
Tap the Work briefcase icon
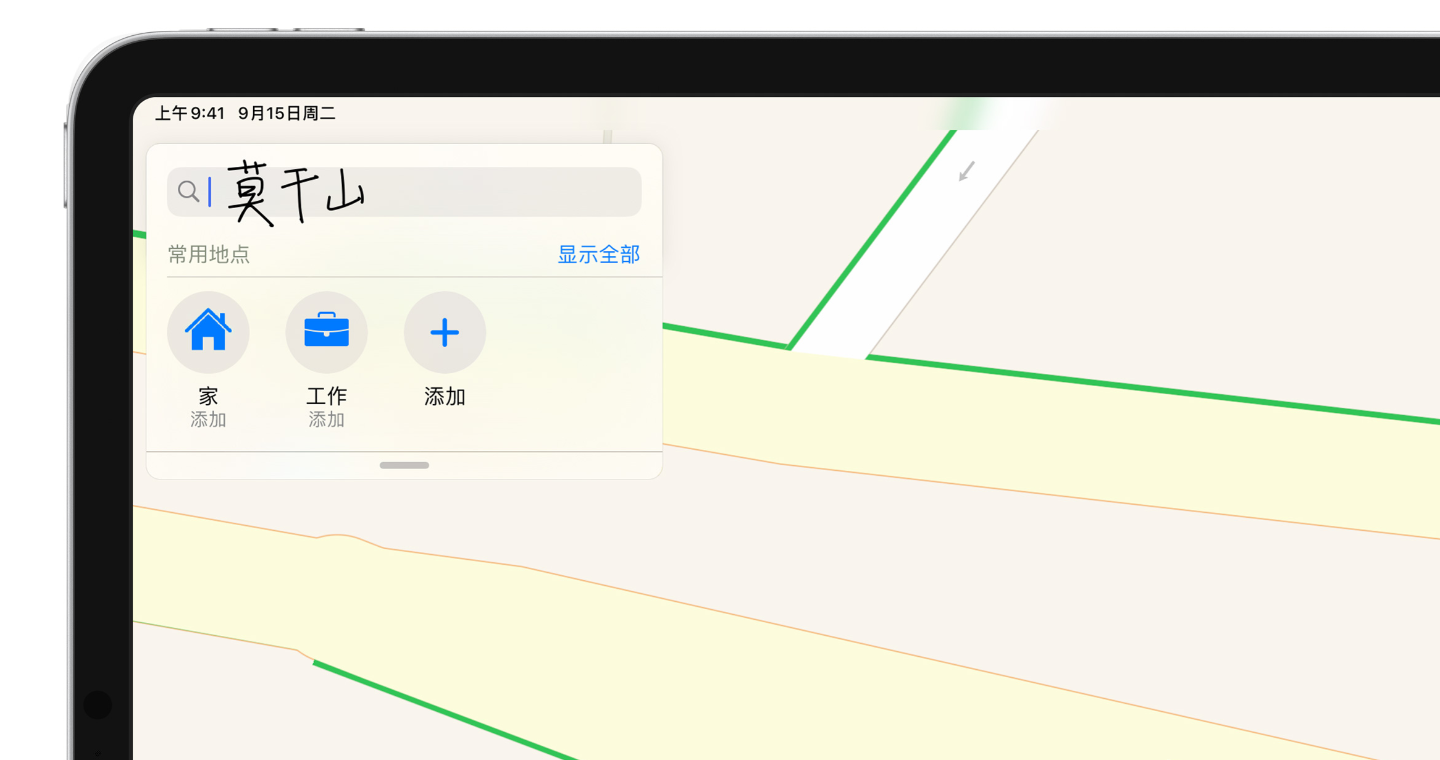(x=326, y=332)
